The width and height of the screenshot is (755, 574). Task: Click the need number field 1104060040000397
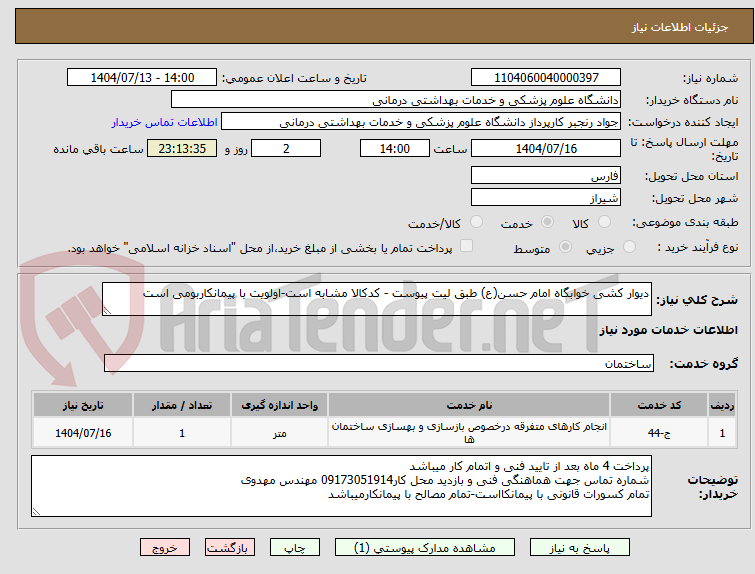tap(546, 78)
